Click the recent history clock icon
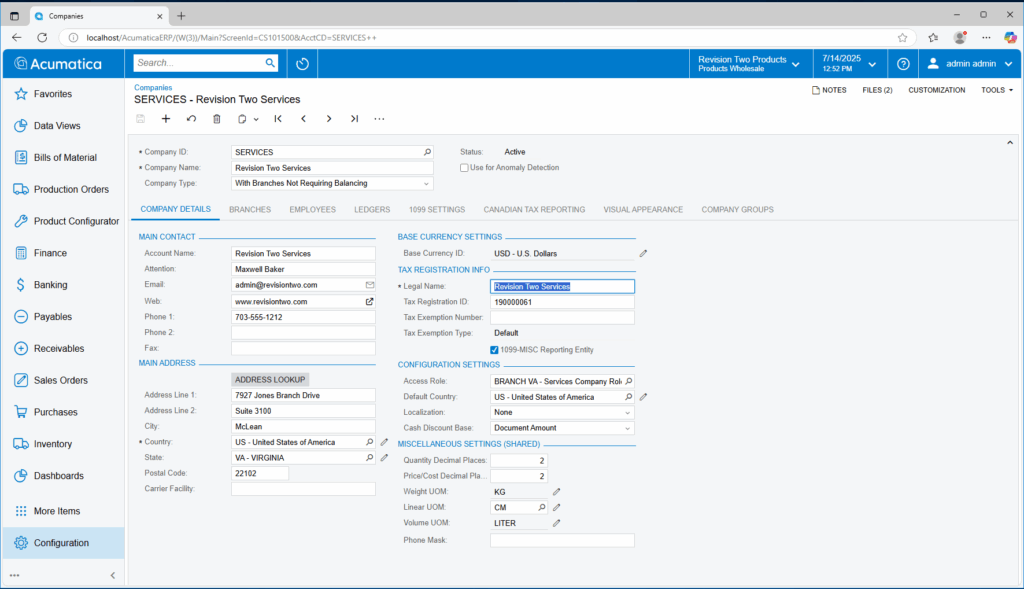The width and height of the screenshot is (1024, 589). (x=302, y=64)
